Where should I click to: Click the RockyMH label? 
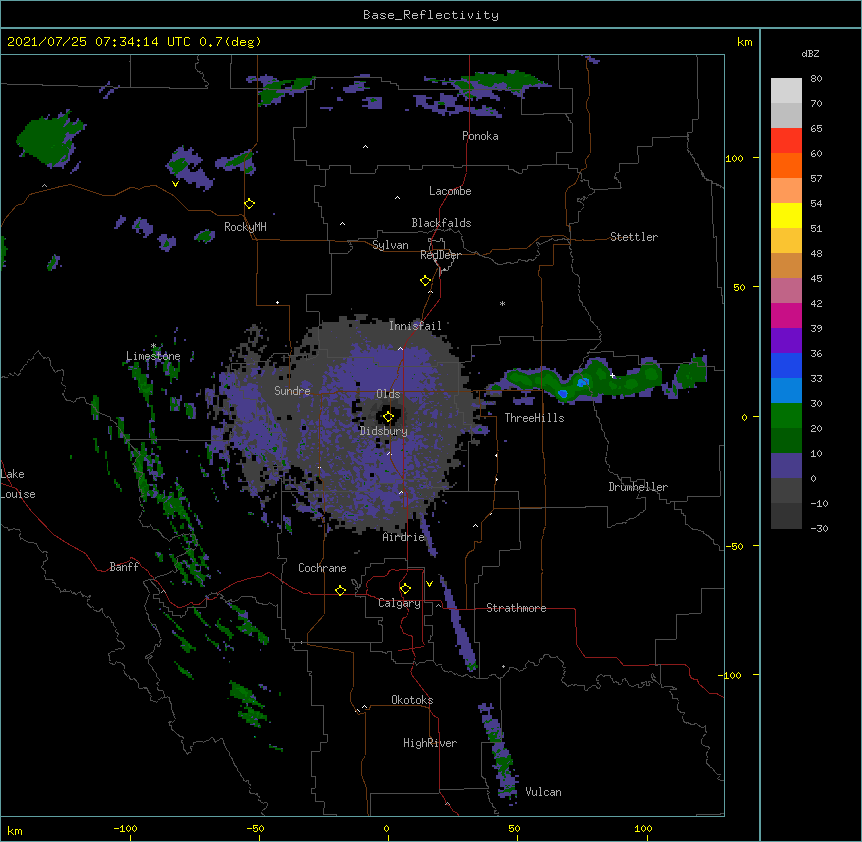[x=245, y=227]
